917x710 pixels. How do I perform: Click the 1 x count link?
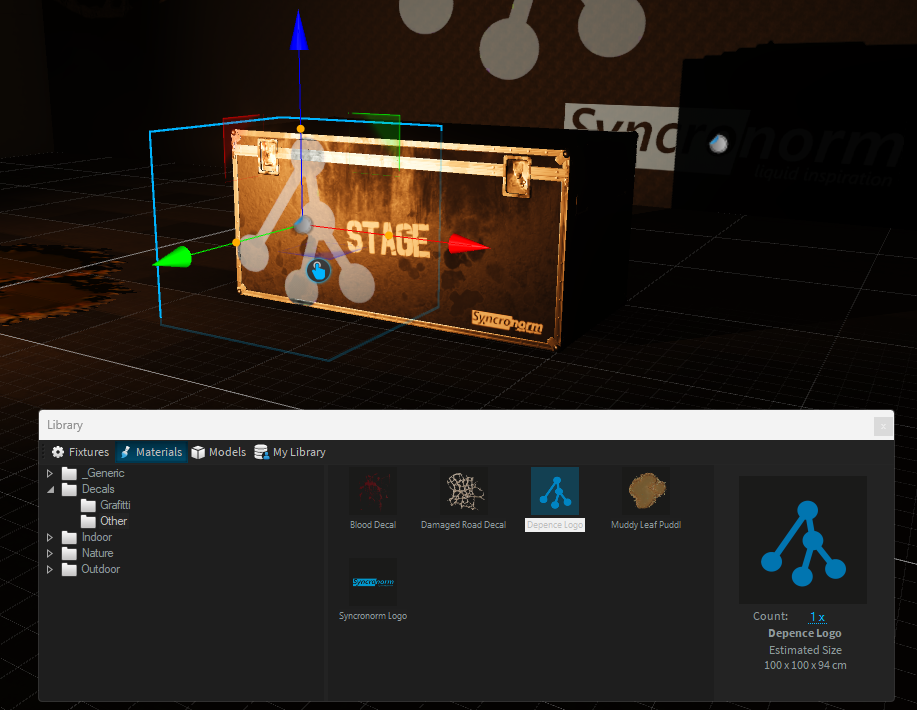pyautogui.click(x=817, y=617)
